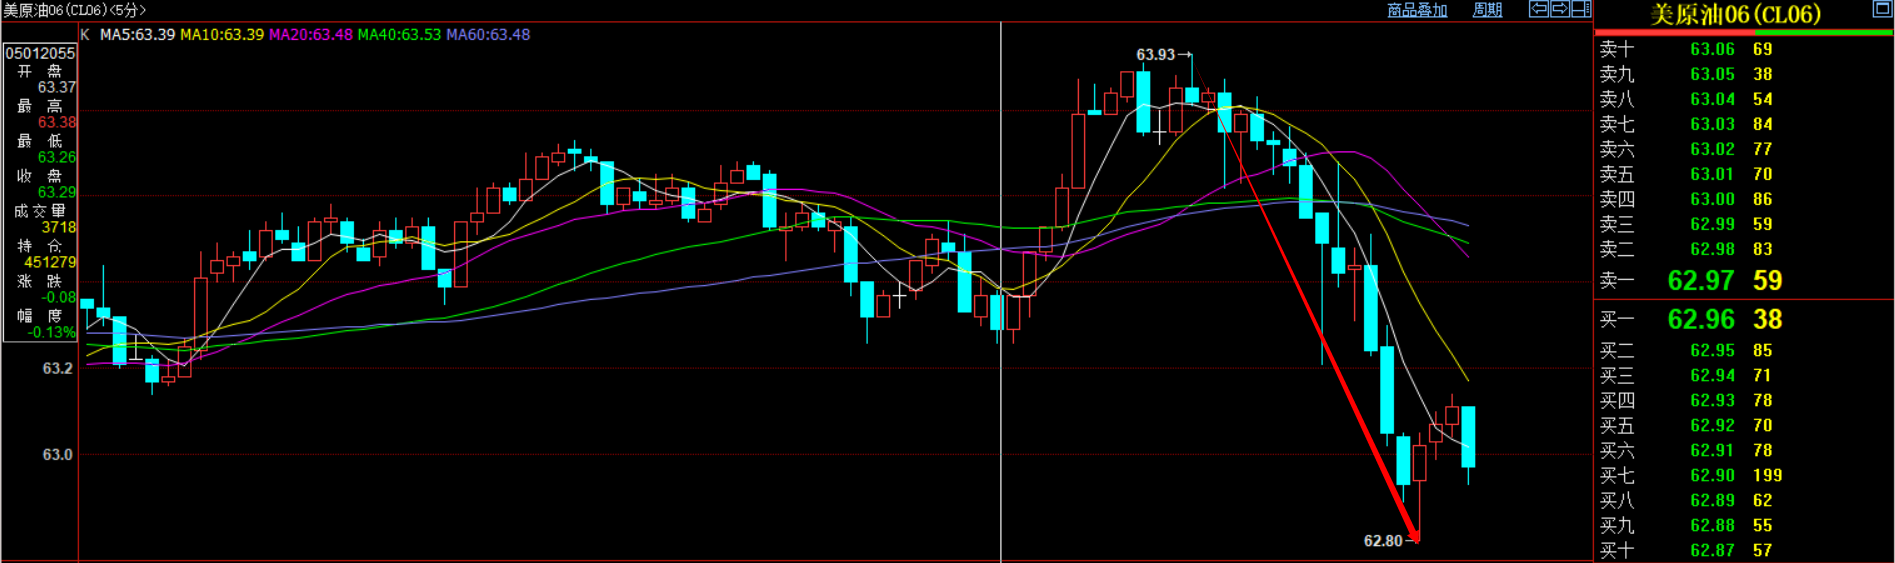Open the 周期 period selector

[x=1487, y=10]
